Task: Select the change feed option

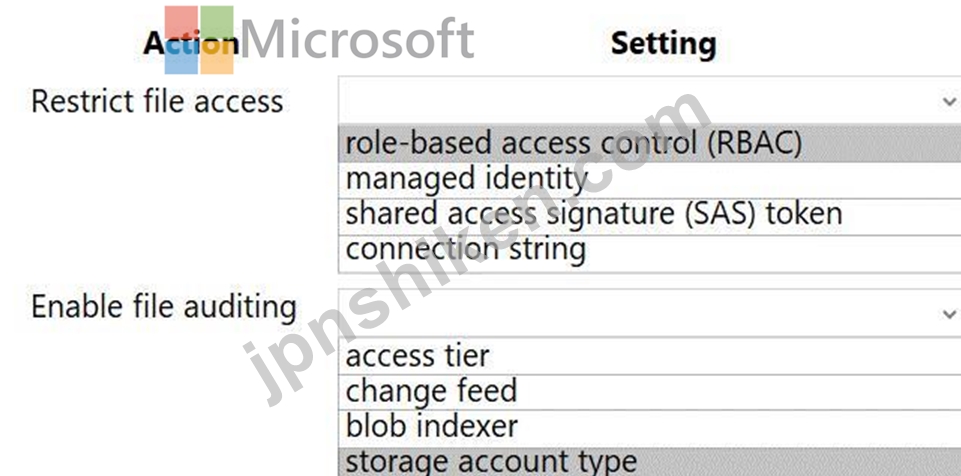Action: [649, 392]
